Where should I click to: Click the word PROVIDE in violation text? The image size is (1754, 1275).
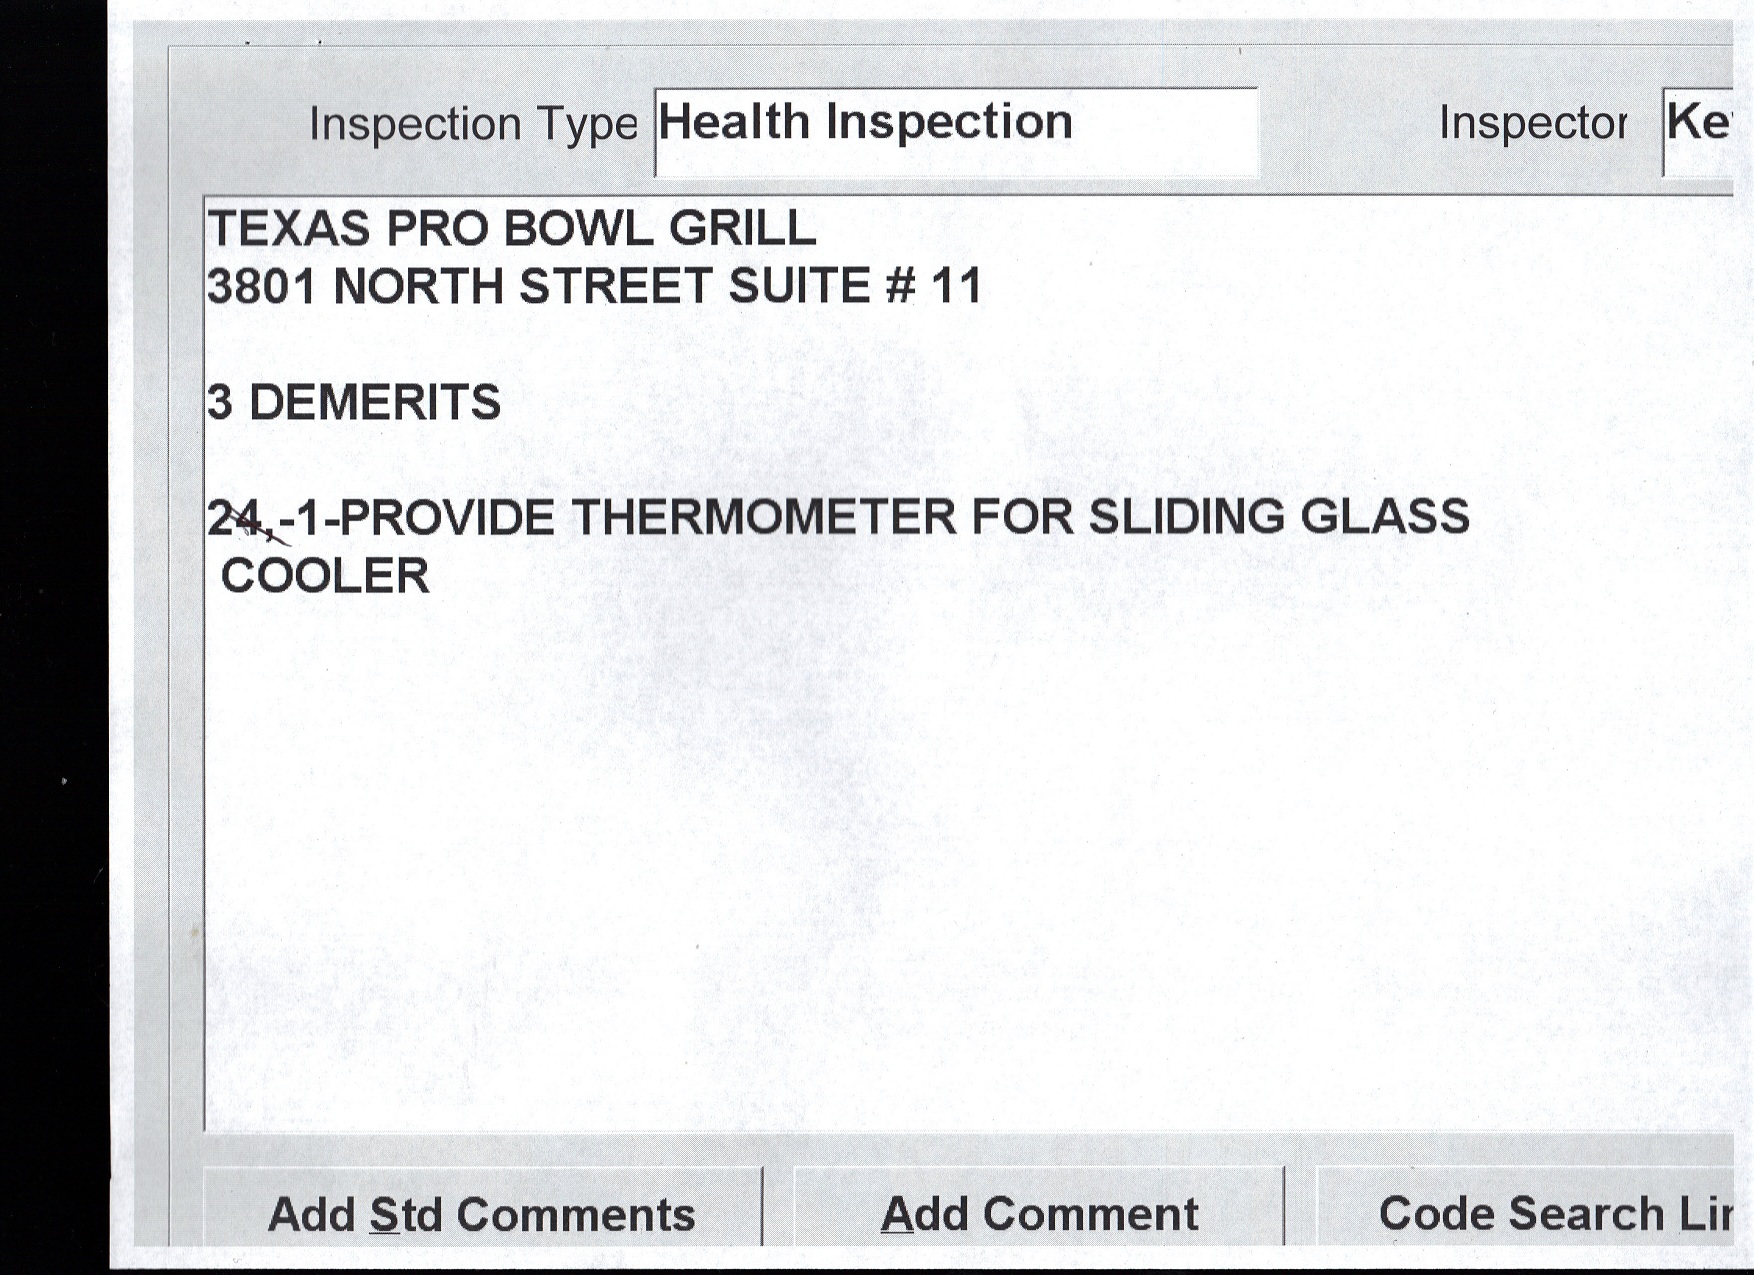coord(446,519)
